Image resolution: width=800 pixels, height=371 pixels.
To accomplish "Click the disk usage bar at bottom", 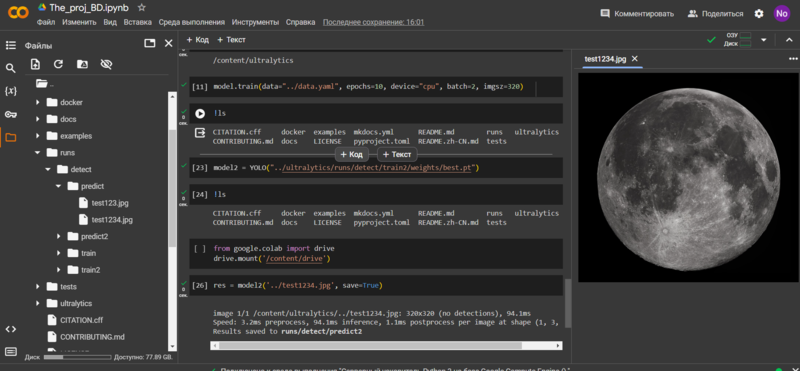I will pyautogui.click(x=78, y=357).
